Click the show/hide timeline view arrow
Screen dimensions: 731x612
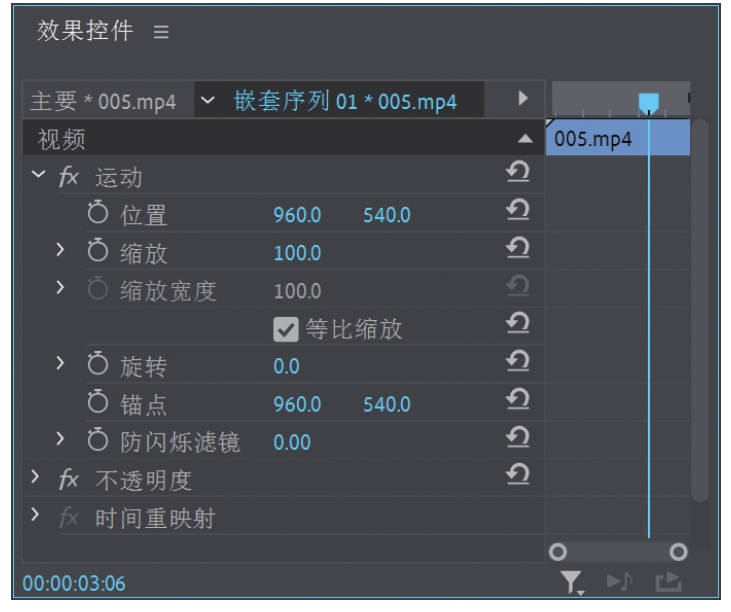pyautogui.click(x=523, y=98)
